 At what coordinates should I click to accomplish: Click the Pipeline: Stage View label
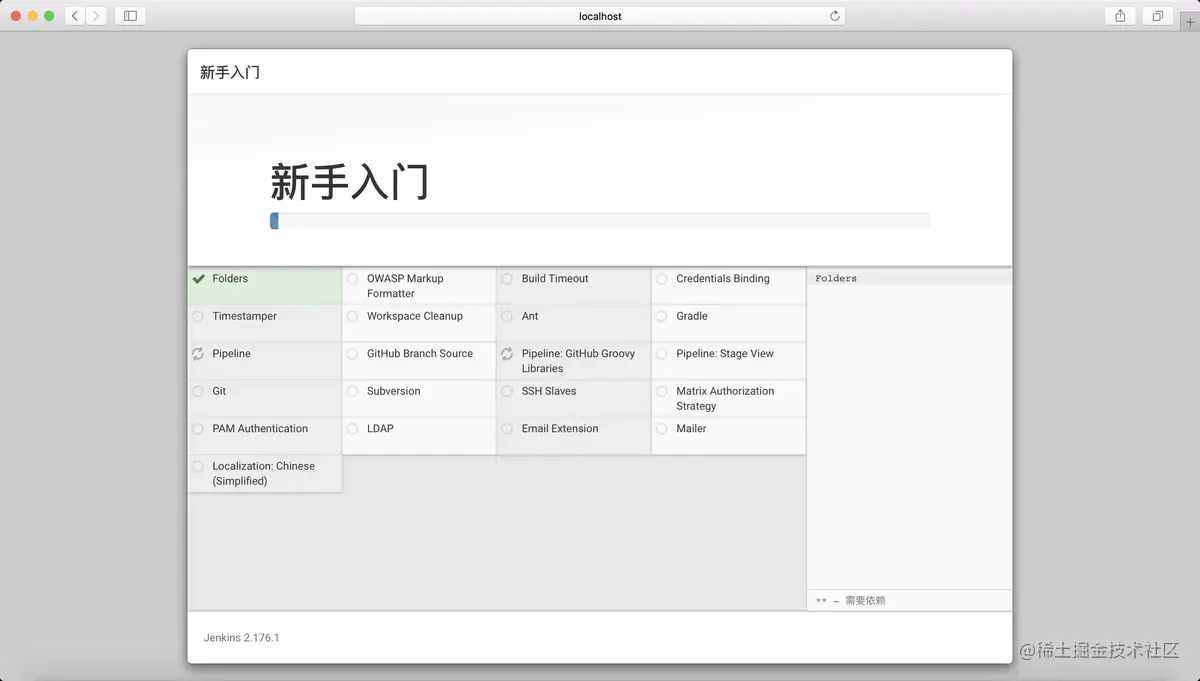coord(725,354)
